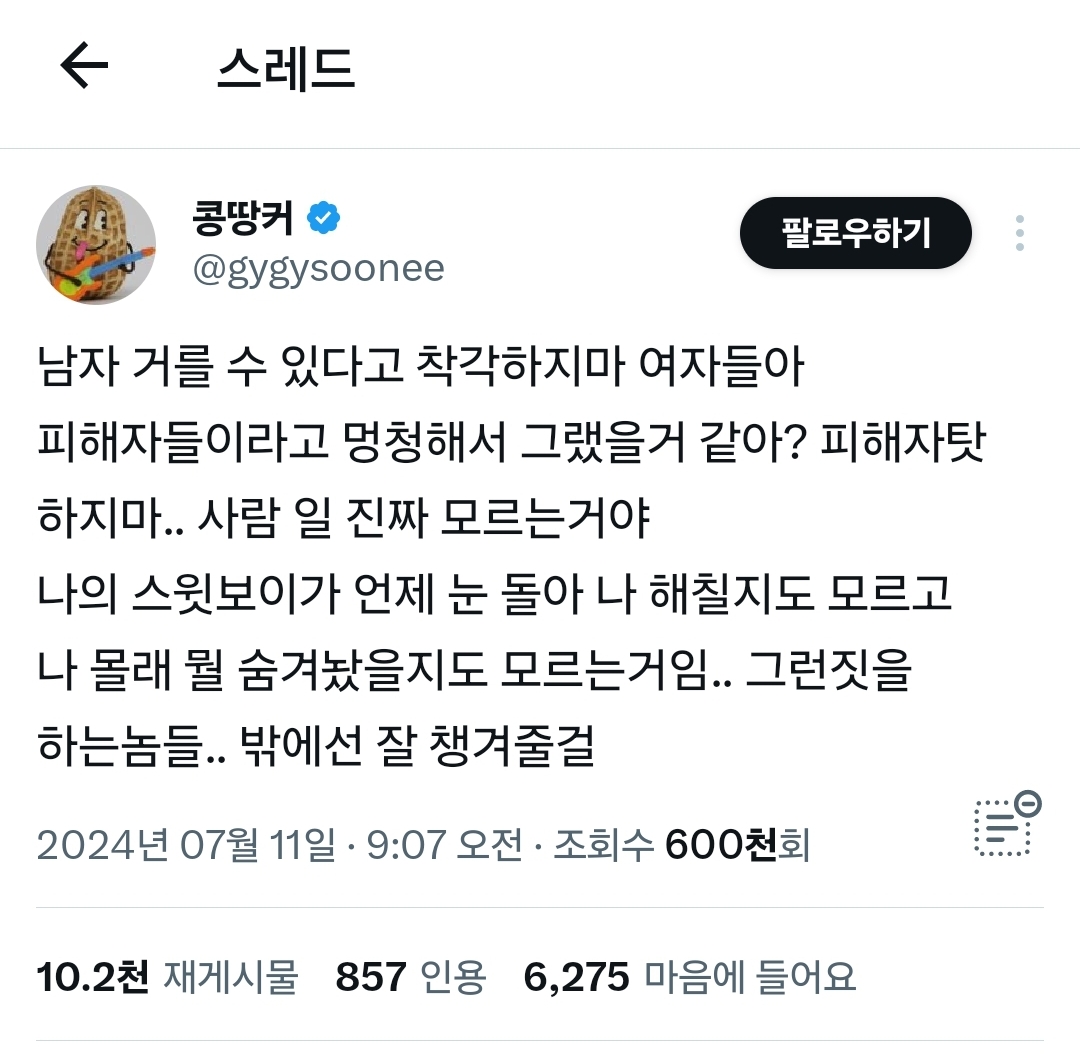This screenshot has width=1080, height=1062.
Task: Click the tweet line starting 나의 스윗보이가
Action: 495,593
